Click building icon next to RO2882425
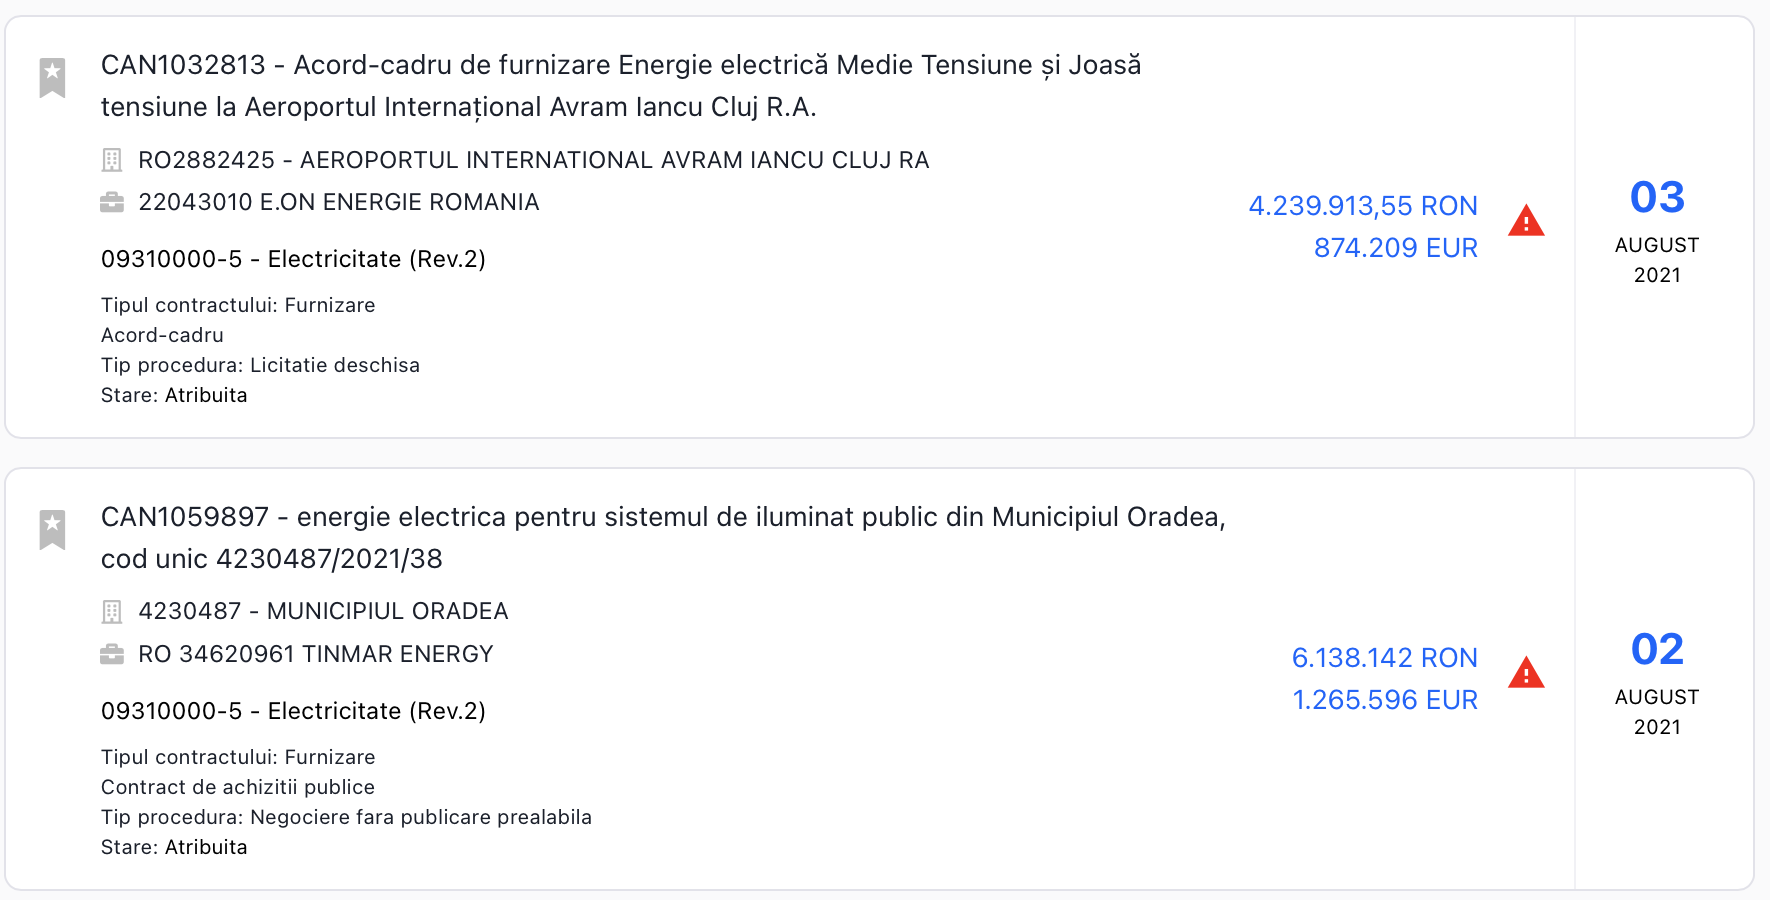 pyautogui.click(x=112, y=160)
